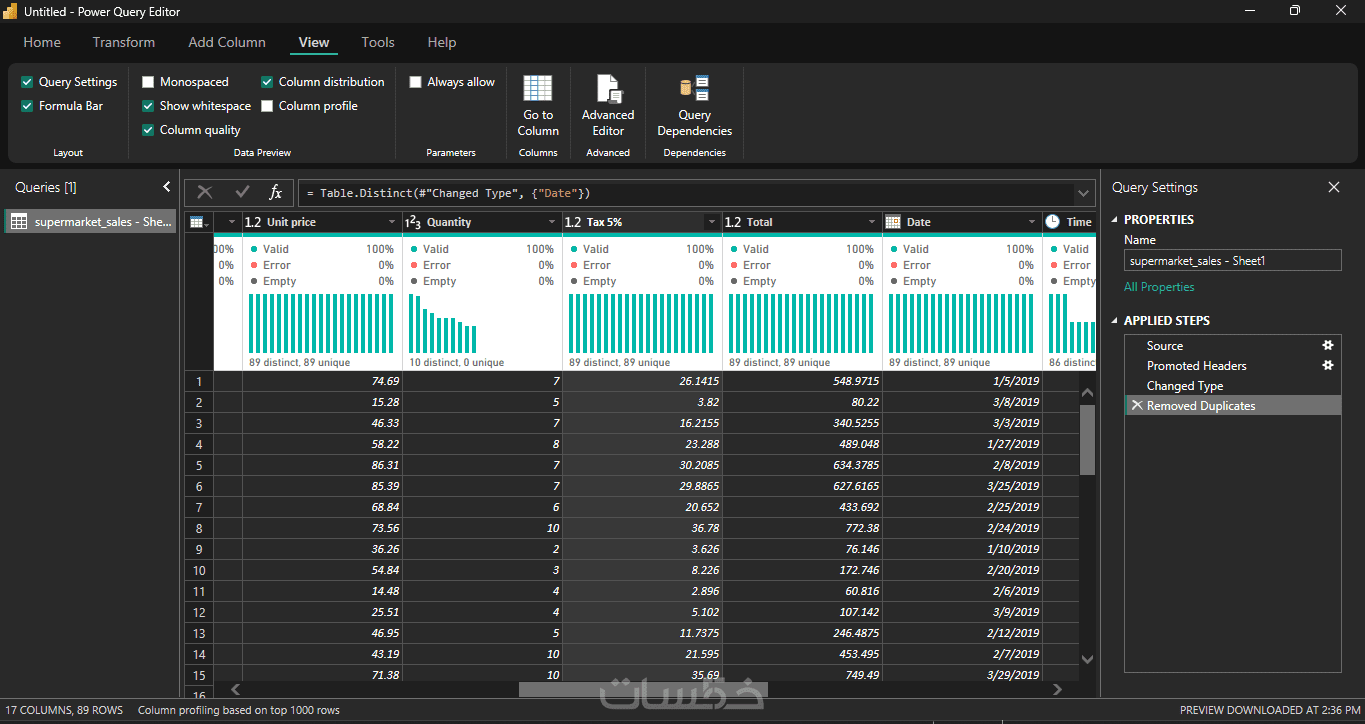The width and height of the screenshot is (1365, 724).
Task: Expand the formula bar
Action: click(1083, 193)
